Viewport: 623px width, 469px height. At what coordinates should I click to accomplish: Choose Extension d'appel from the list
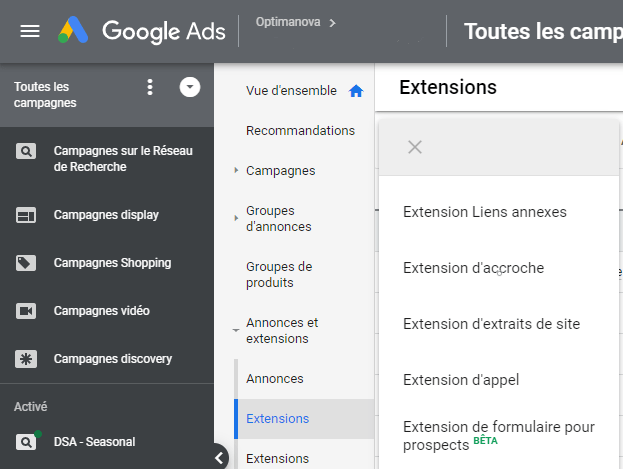pyautogui.click(x=461, y=380)
